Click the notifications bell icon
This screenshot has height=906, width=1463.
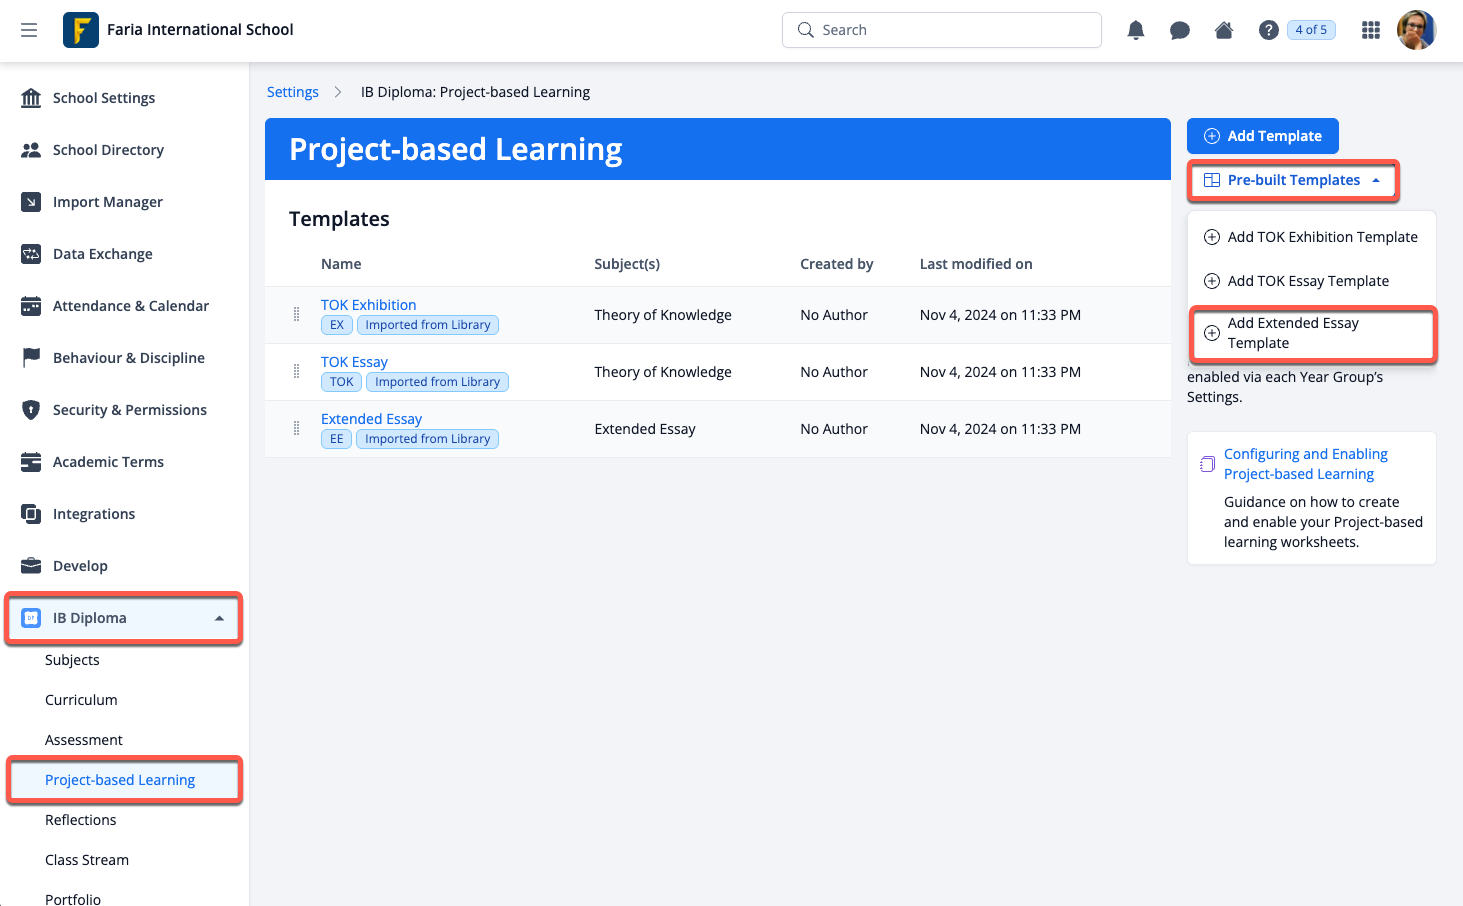point(1135,30)
